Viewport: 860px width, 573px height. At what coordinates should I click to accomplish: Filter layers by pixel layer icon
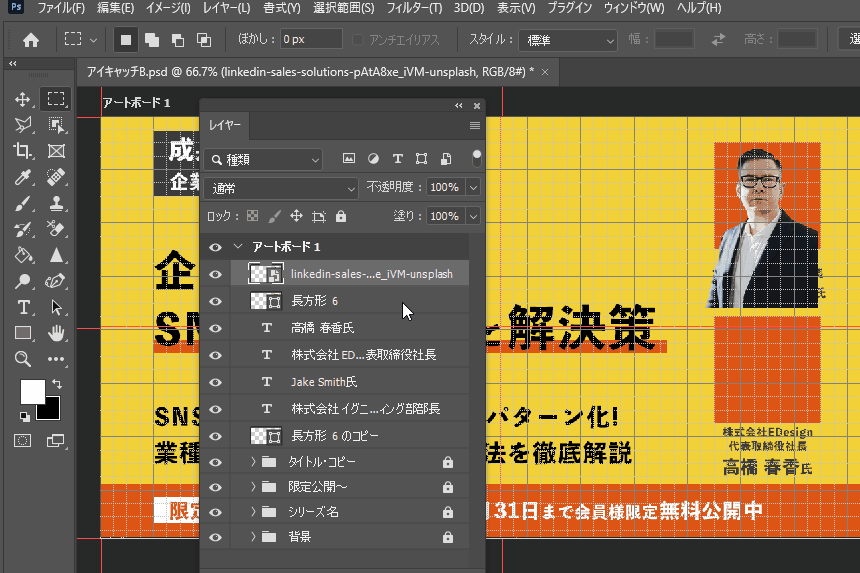point(349,159)
